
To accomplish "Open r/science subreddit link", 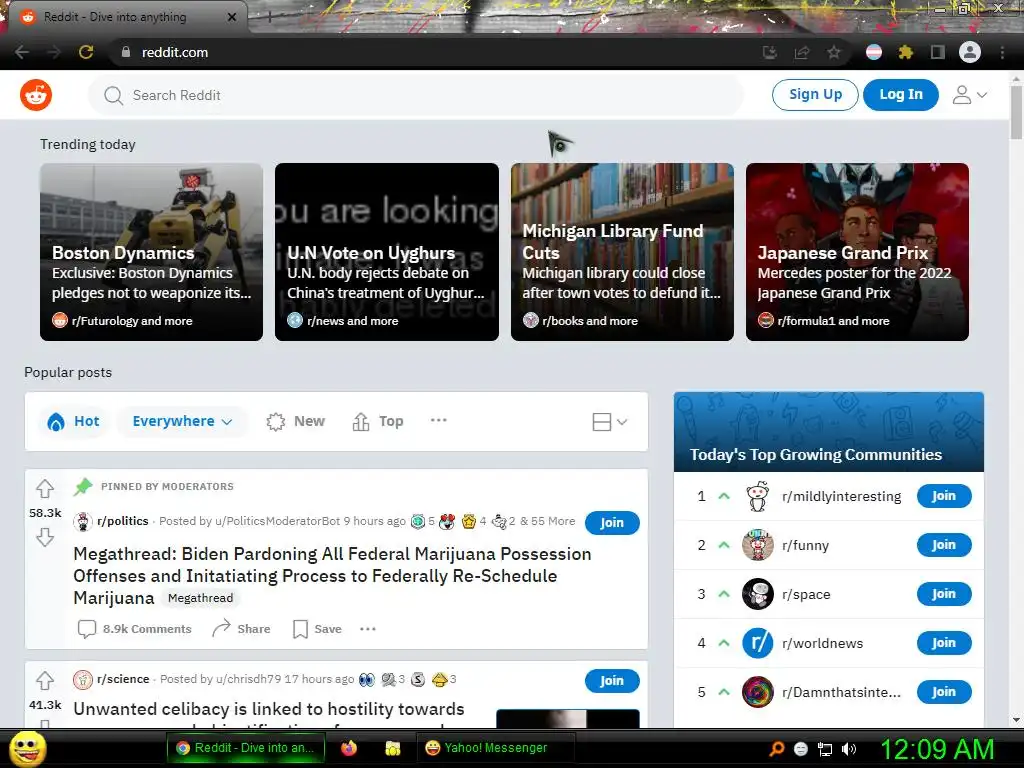I will pyautogui.click(x=123, y=679).
